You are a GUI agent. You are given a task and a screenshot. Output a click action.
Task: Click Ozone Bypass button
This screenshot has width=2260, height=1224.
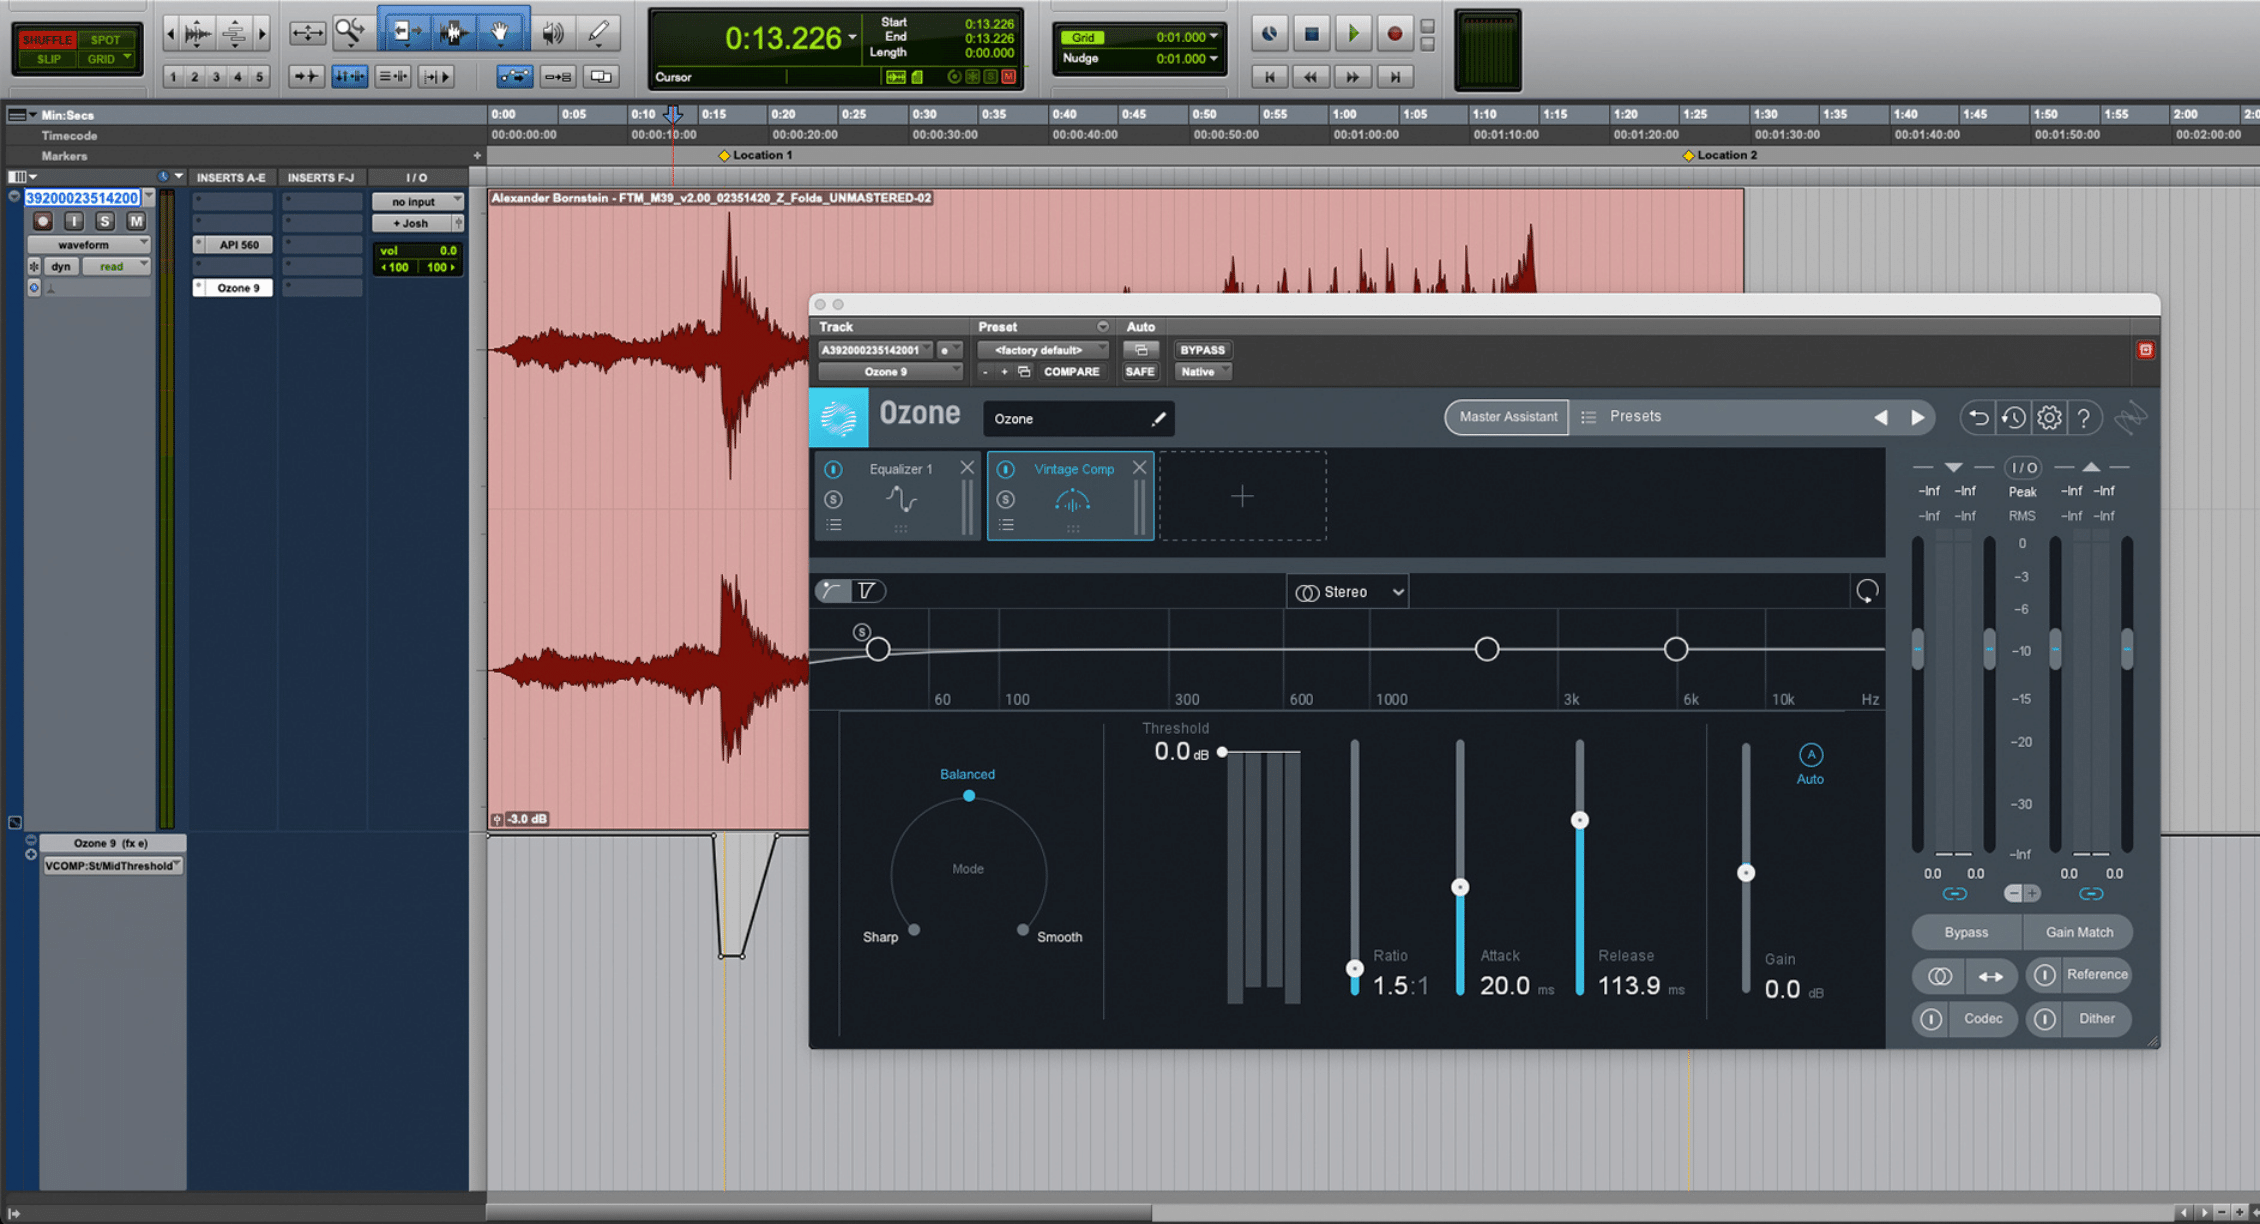tap(1966, 932)
